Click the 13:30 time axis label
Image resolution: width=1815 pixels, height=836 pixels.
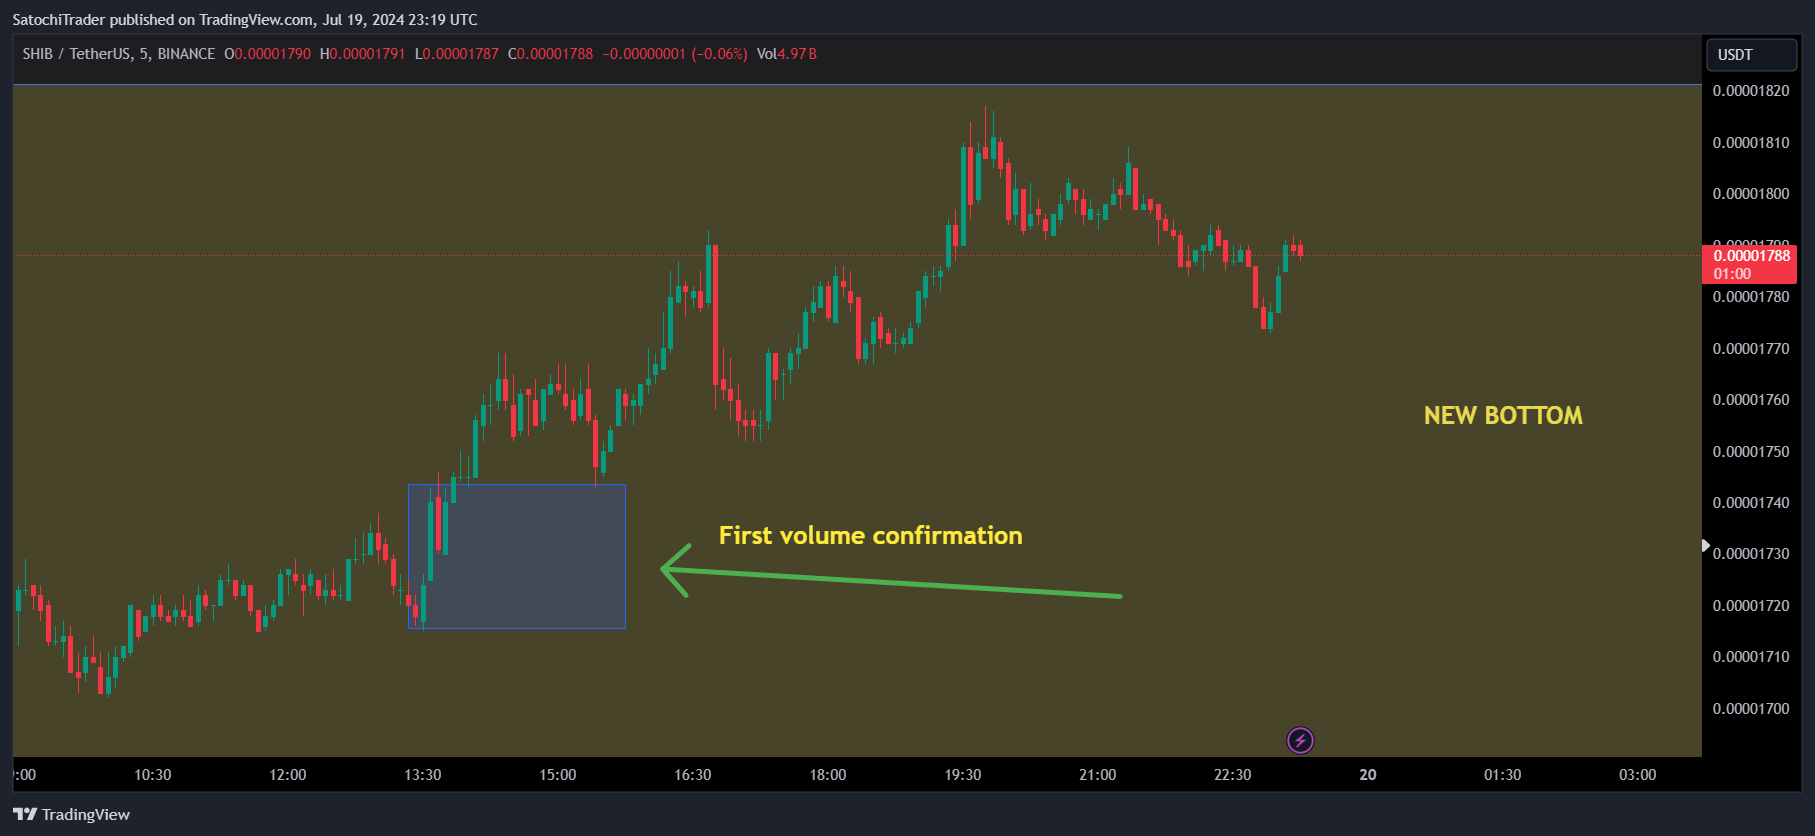click(x=423, y=775)
